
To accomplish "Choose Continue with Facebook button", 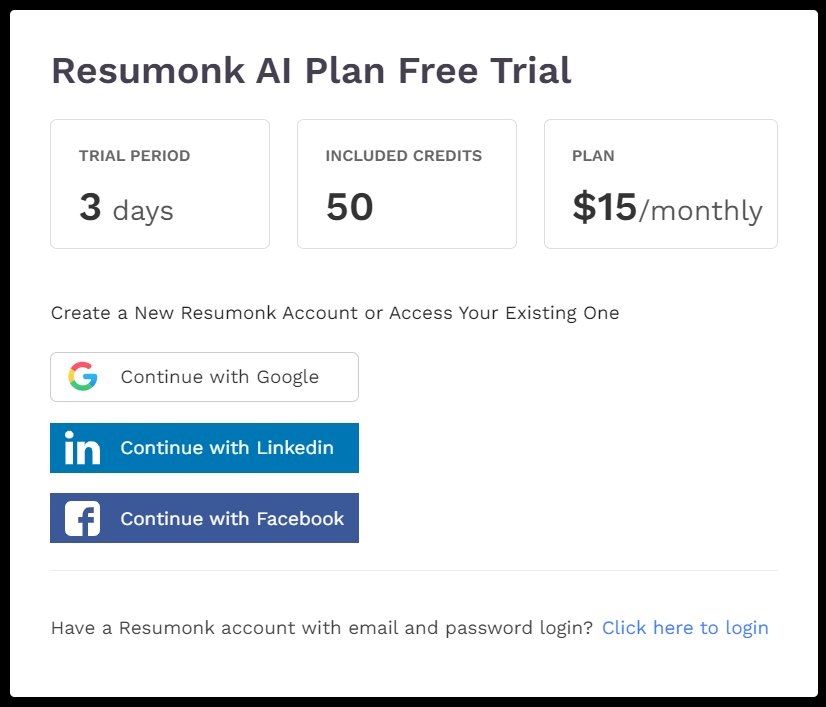I will [x=204, y=518].
